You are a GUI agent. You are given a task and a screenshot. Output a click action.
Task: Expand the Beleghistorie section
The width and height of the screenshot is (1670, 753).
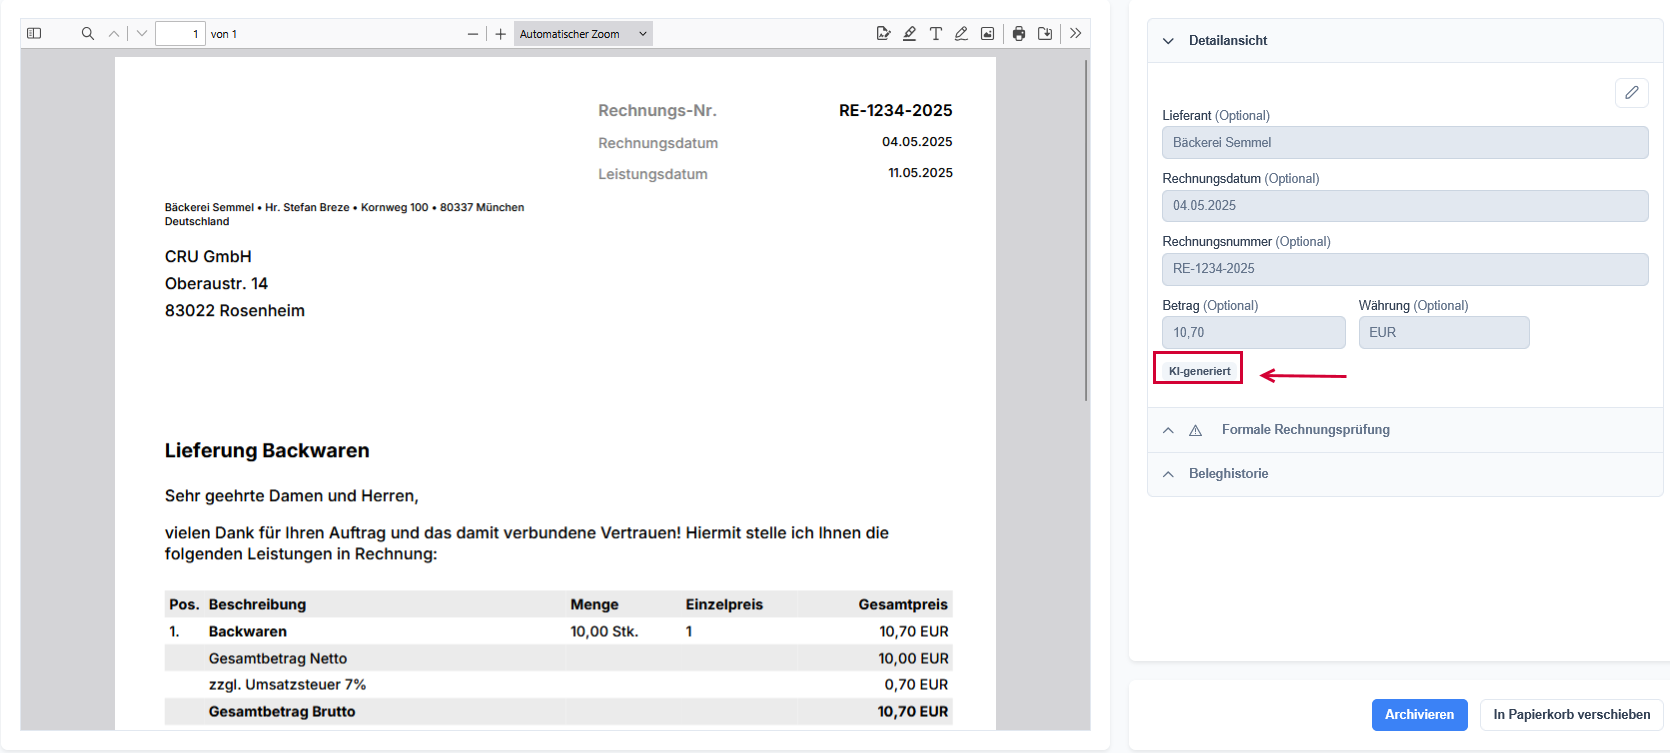coord(1168,474)
